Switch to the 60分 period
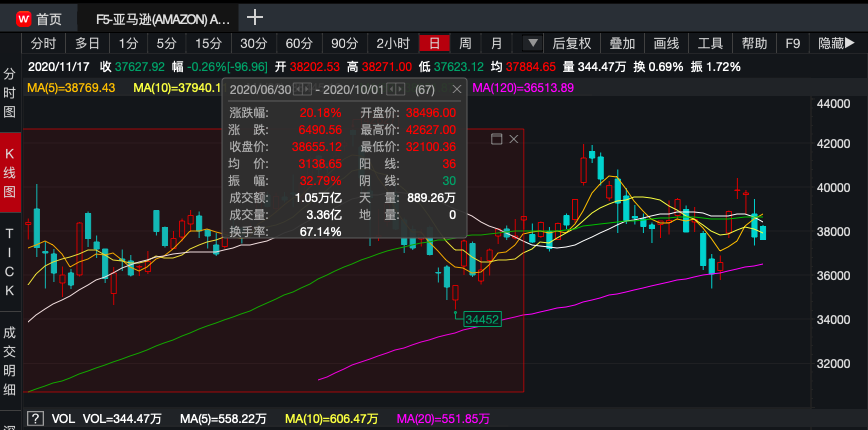 click(x=299, y=44)
